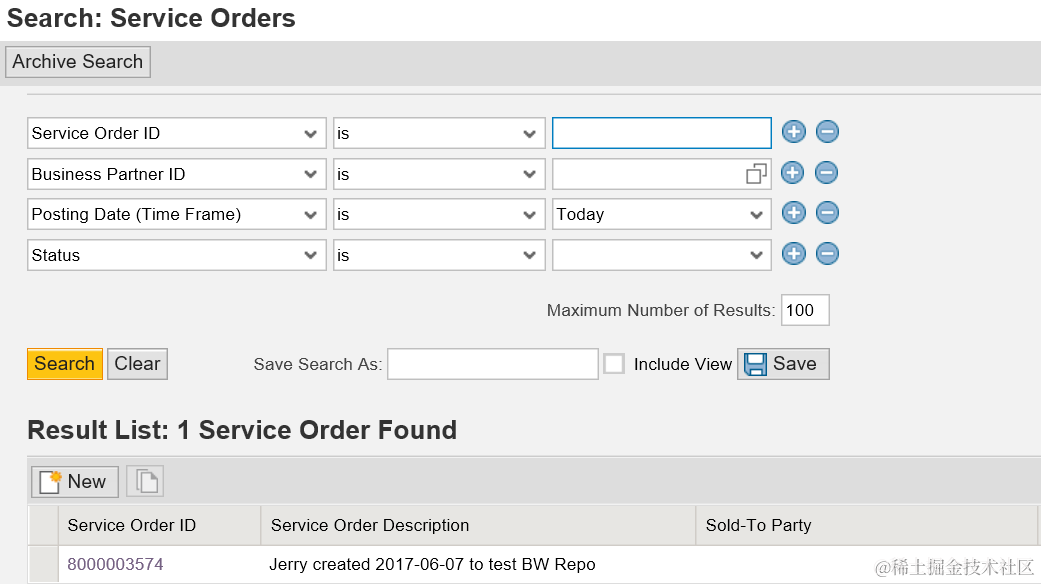
Task: Open service order link 8000003574
Action: [x=116, y=564]
